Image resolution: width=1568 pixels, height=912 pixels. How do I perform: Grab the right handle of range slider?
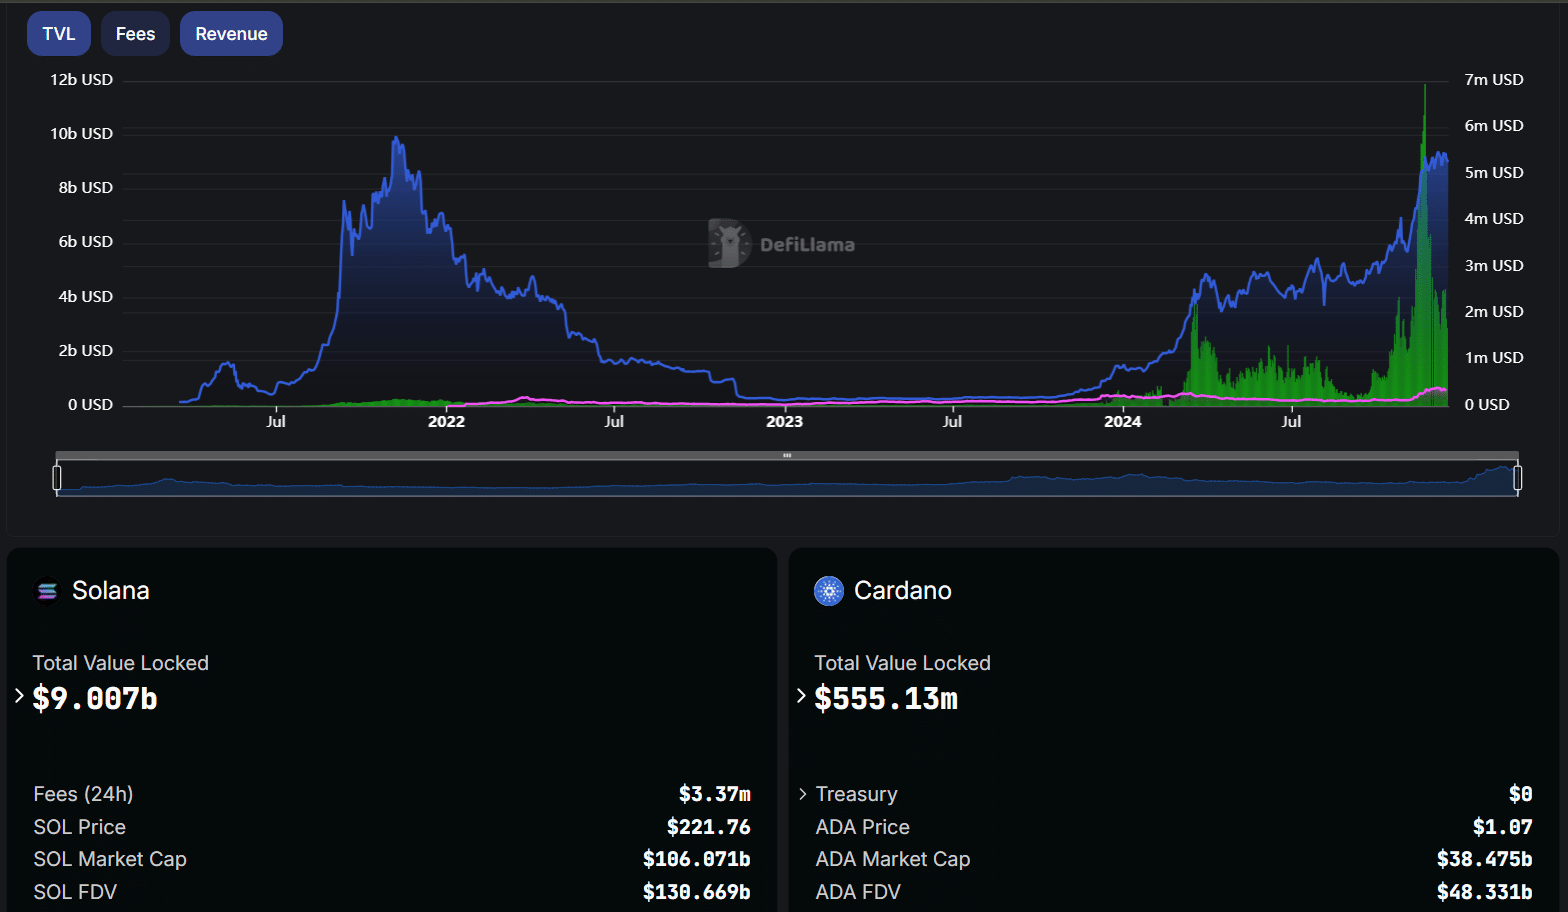click(x=1518, y=478)
